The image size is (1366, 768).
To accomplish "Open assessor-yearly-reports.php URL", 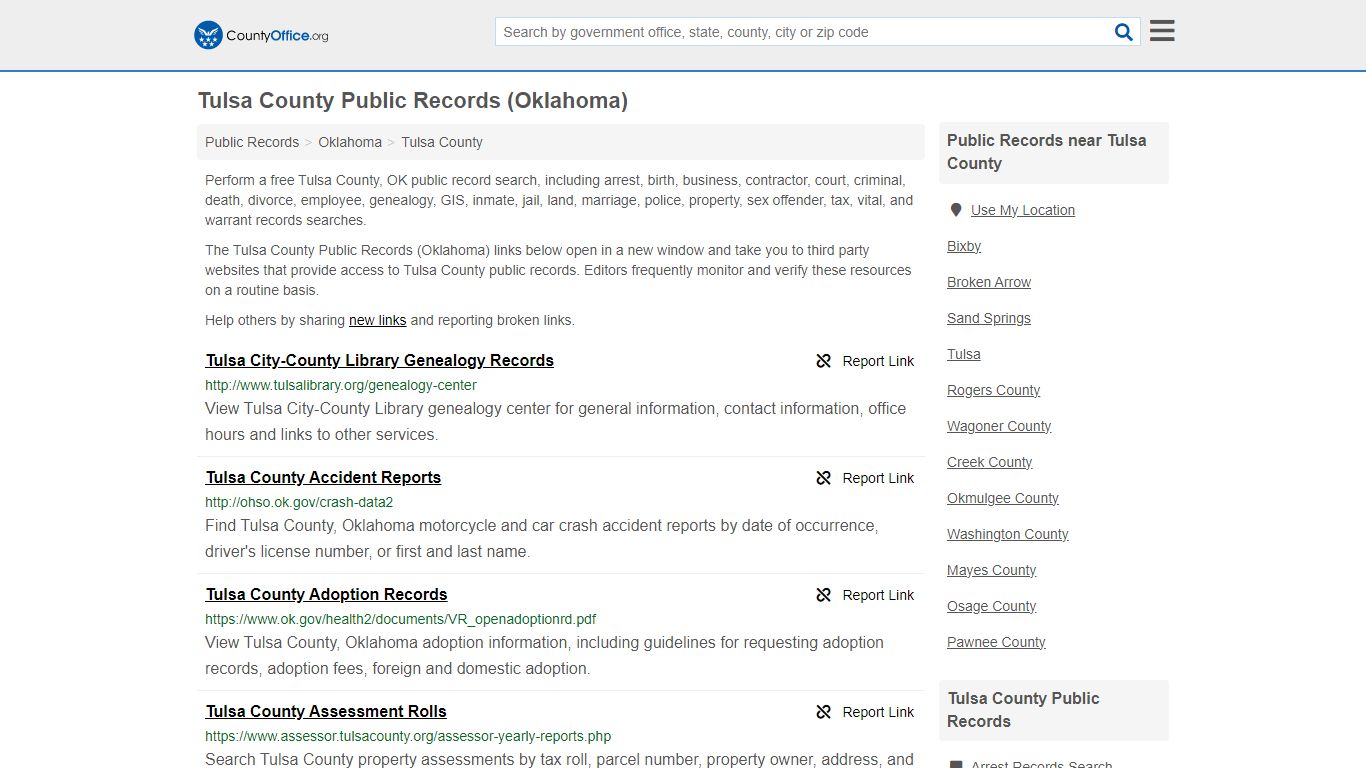I will (408, 736).
